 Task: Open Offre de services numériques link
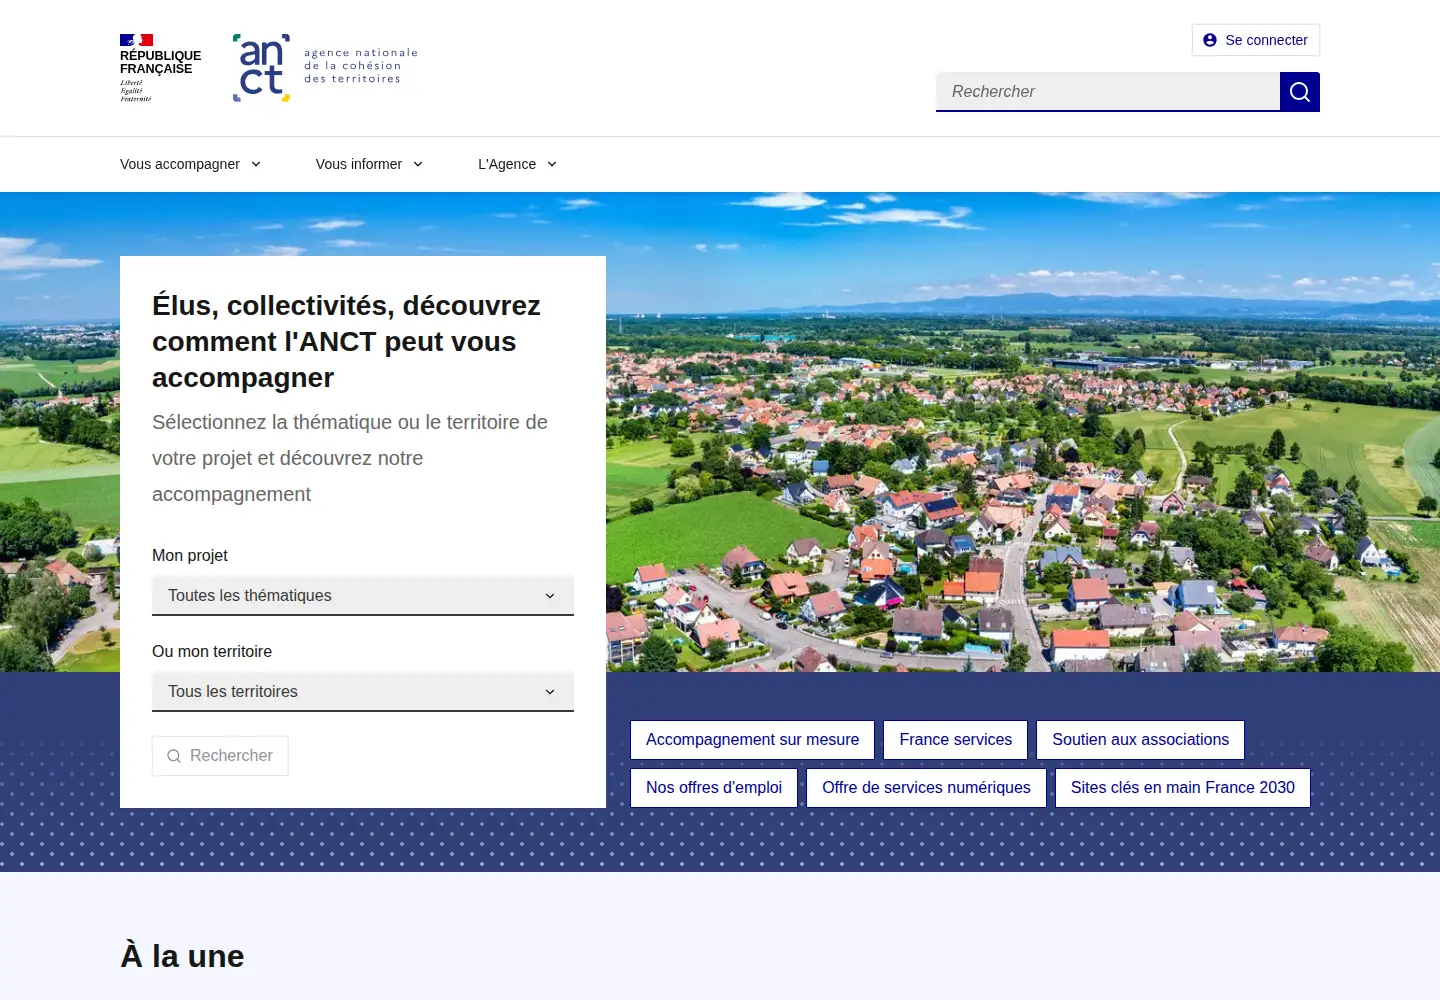click(926, 788)
